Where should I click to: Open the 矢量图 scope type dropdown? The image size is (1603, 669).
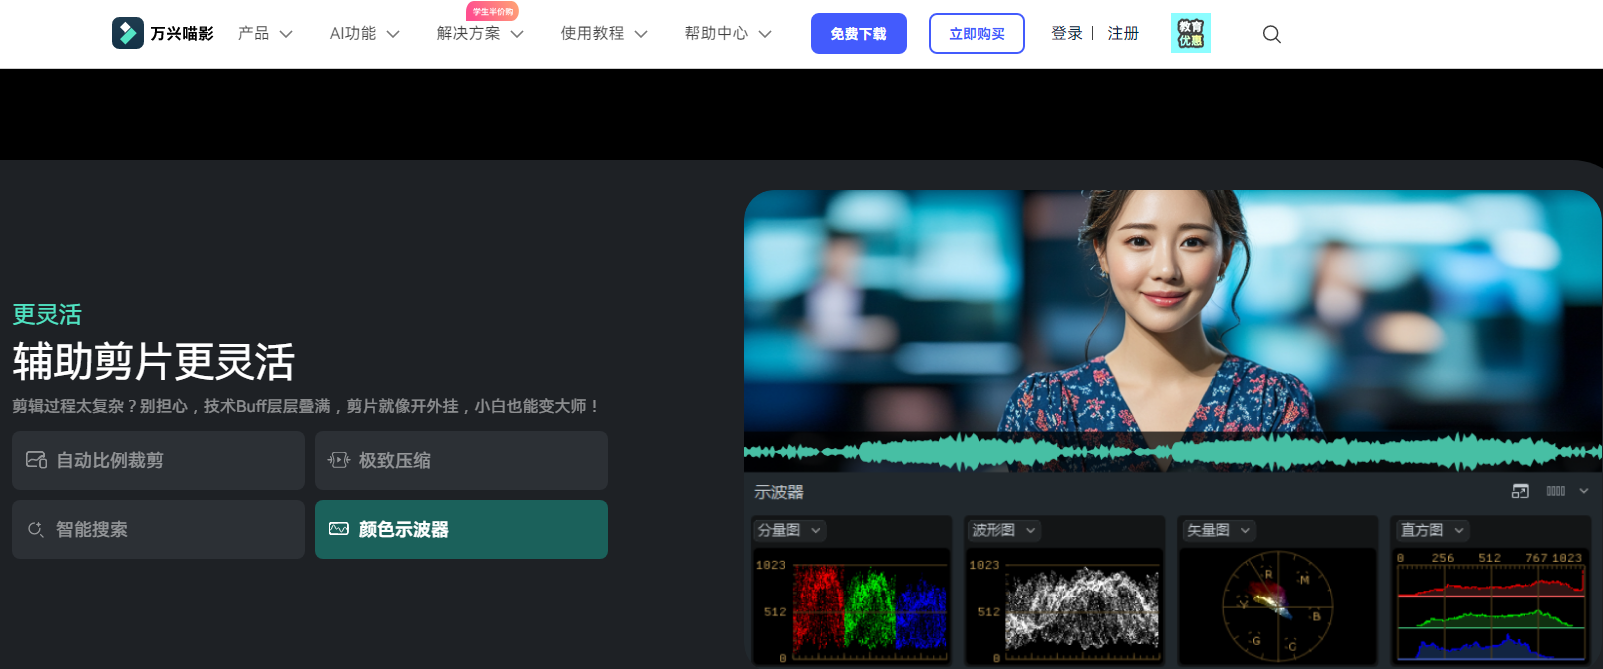(x=1218, y=530)
